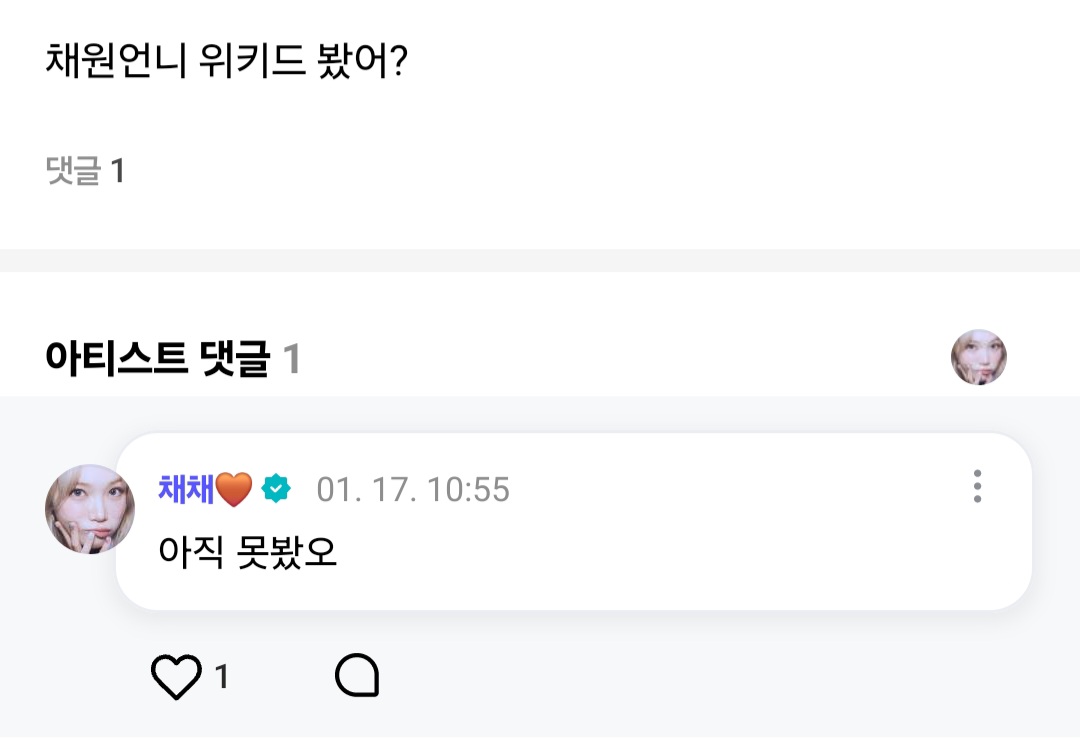
Task: Open the profile via username 채채
Action: (x=186, y=489)
